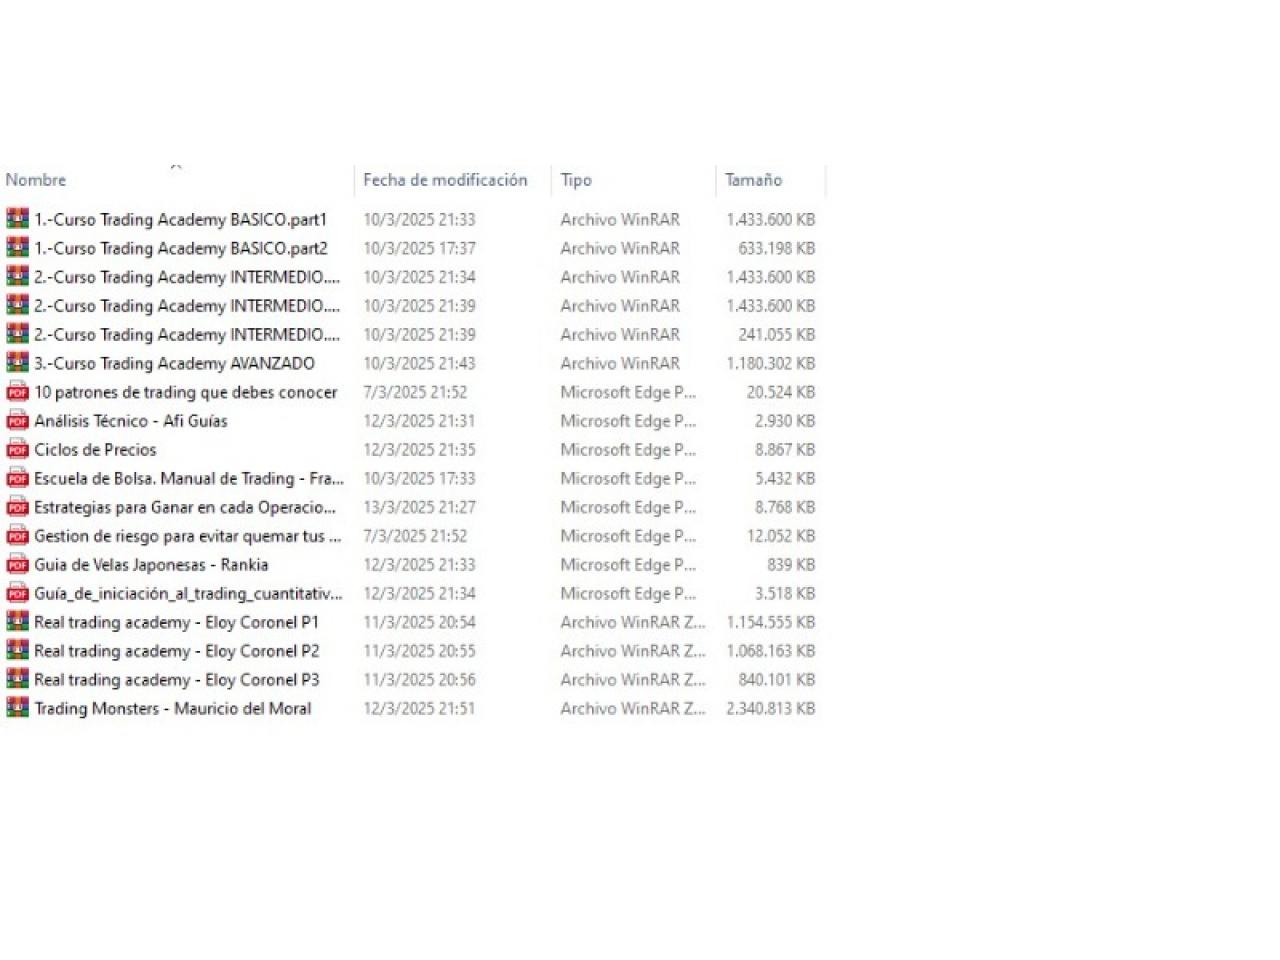Viewport: 1280px width, 960px height.
Task: Select file name 'Guia de Velas Japonesas - Rankia'
Action: pyautogui.click(x=151, y=565)
